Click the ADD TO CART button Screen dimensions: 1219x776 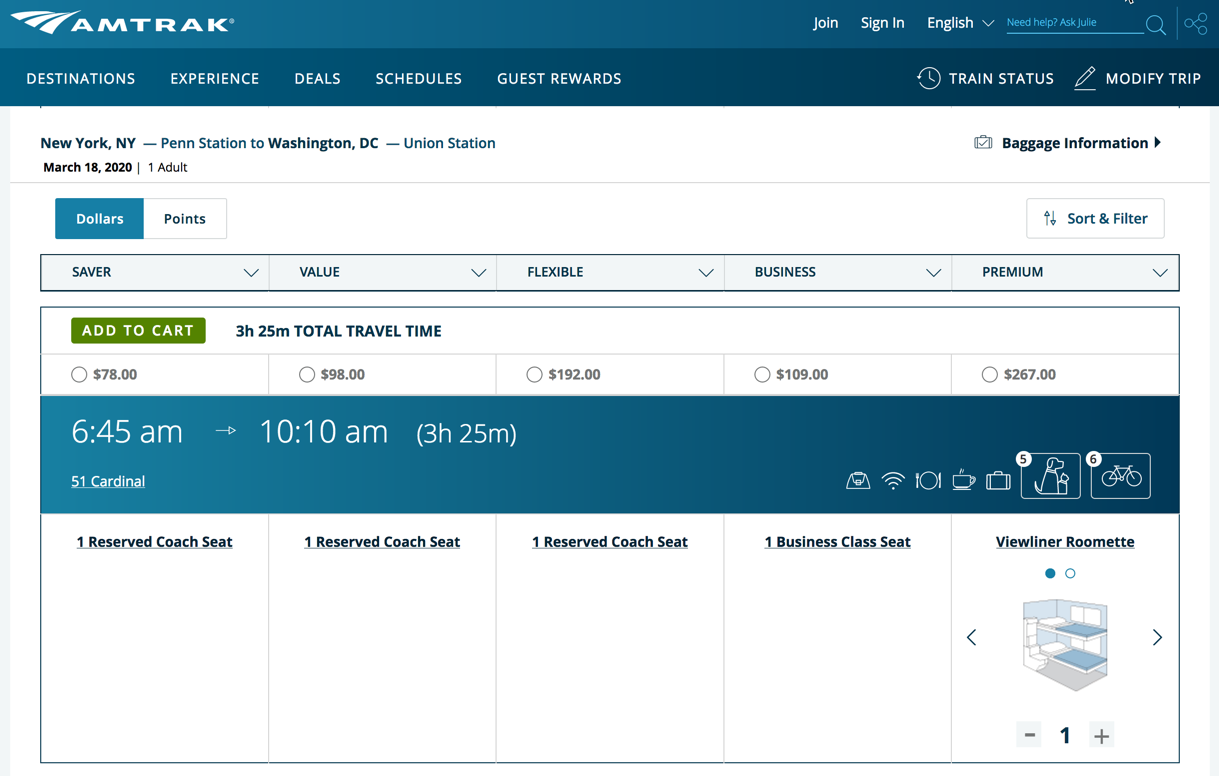[x=138, y=330]
